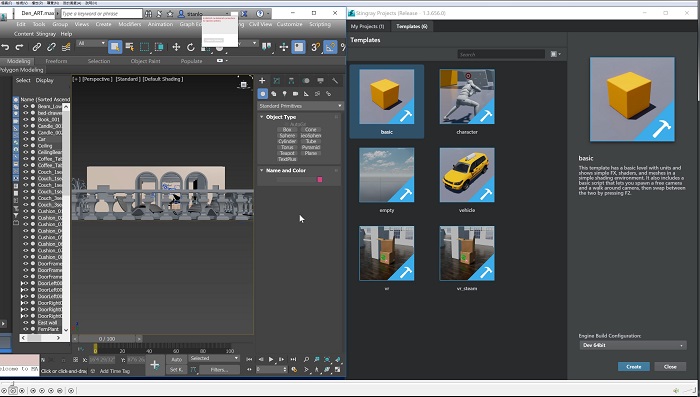Click the binoculars search icon in title bar
The height and width of the screenshot is (397, 700).
pos(148,14)
